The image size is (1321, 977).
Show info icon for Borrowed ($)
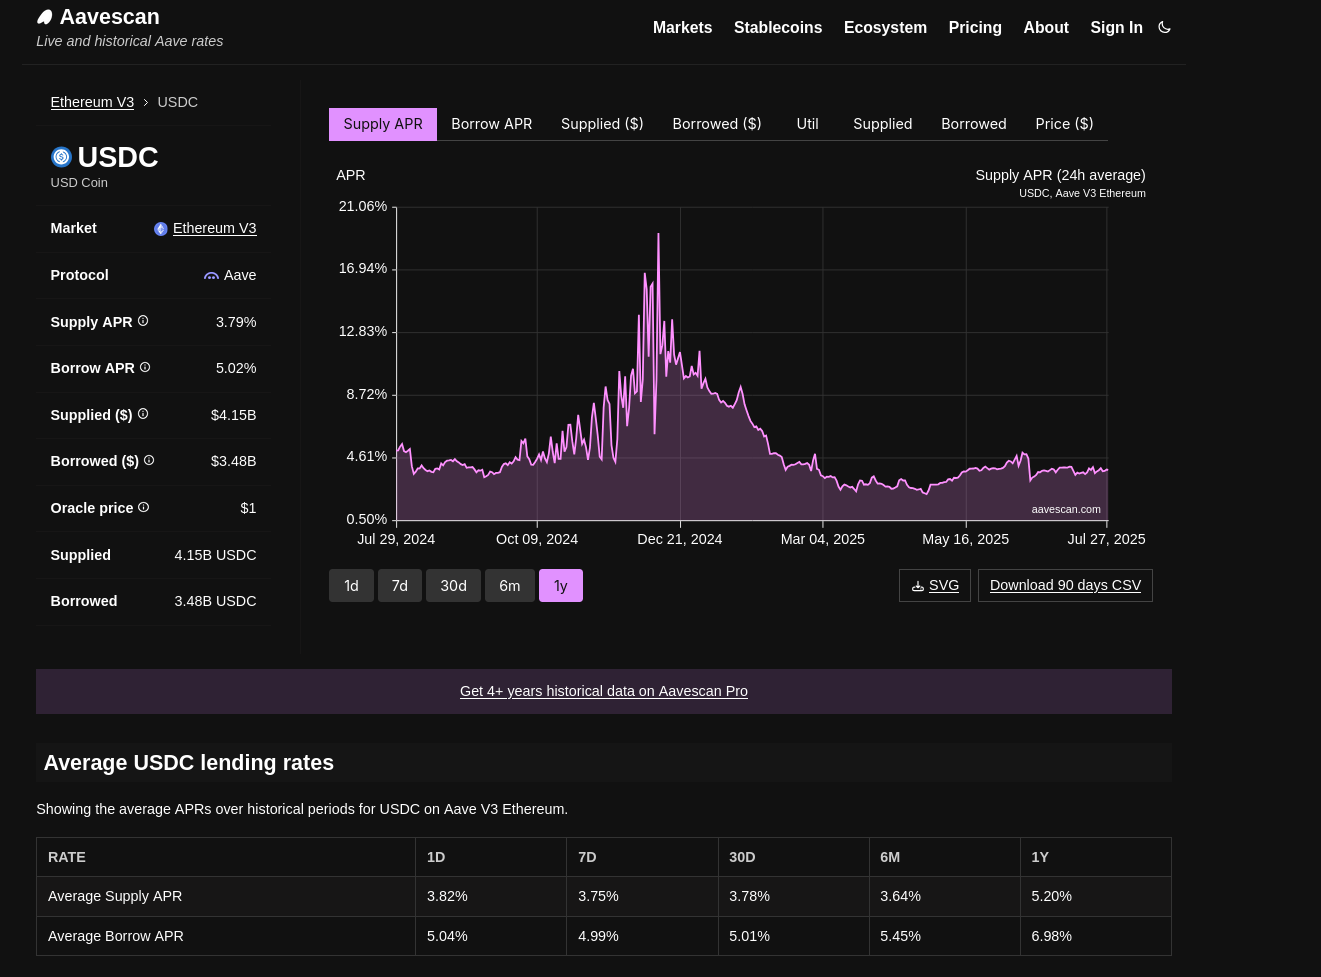(149, 461)
